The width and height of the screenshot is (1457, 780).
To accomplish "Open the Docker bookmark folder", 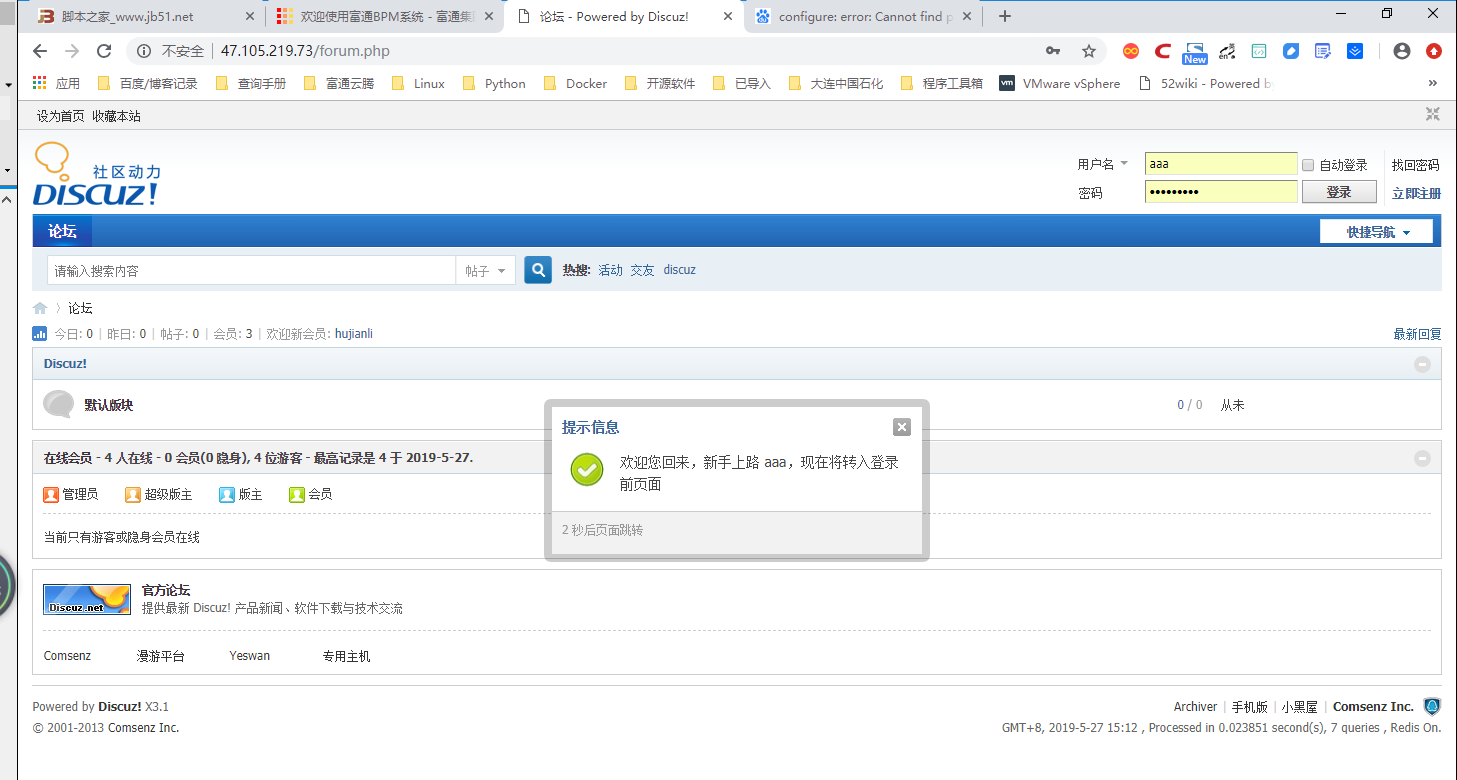I will coord(575,83).
